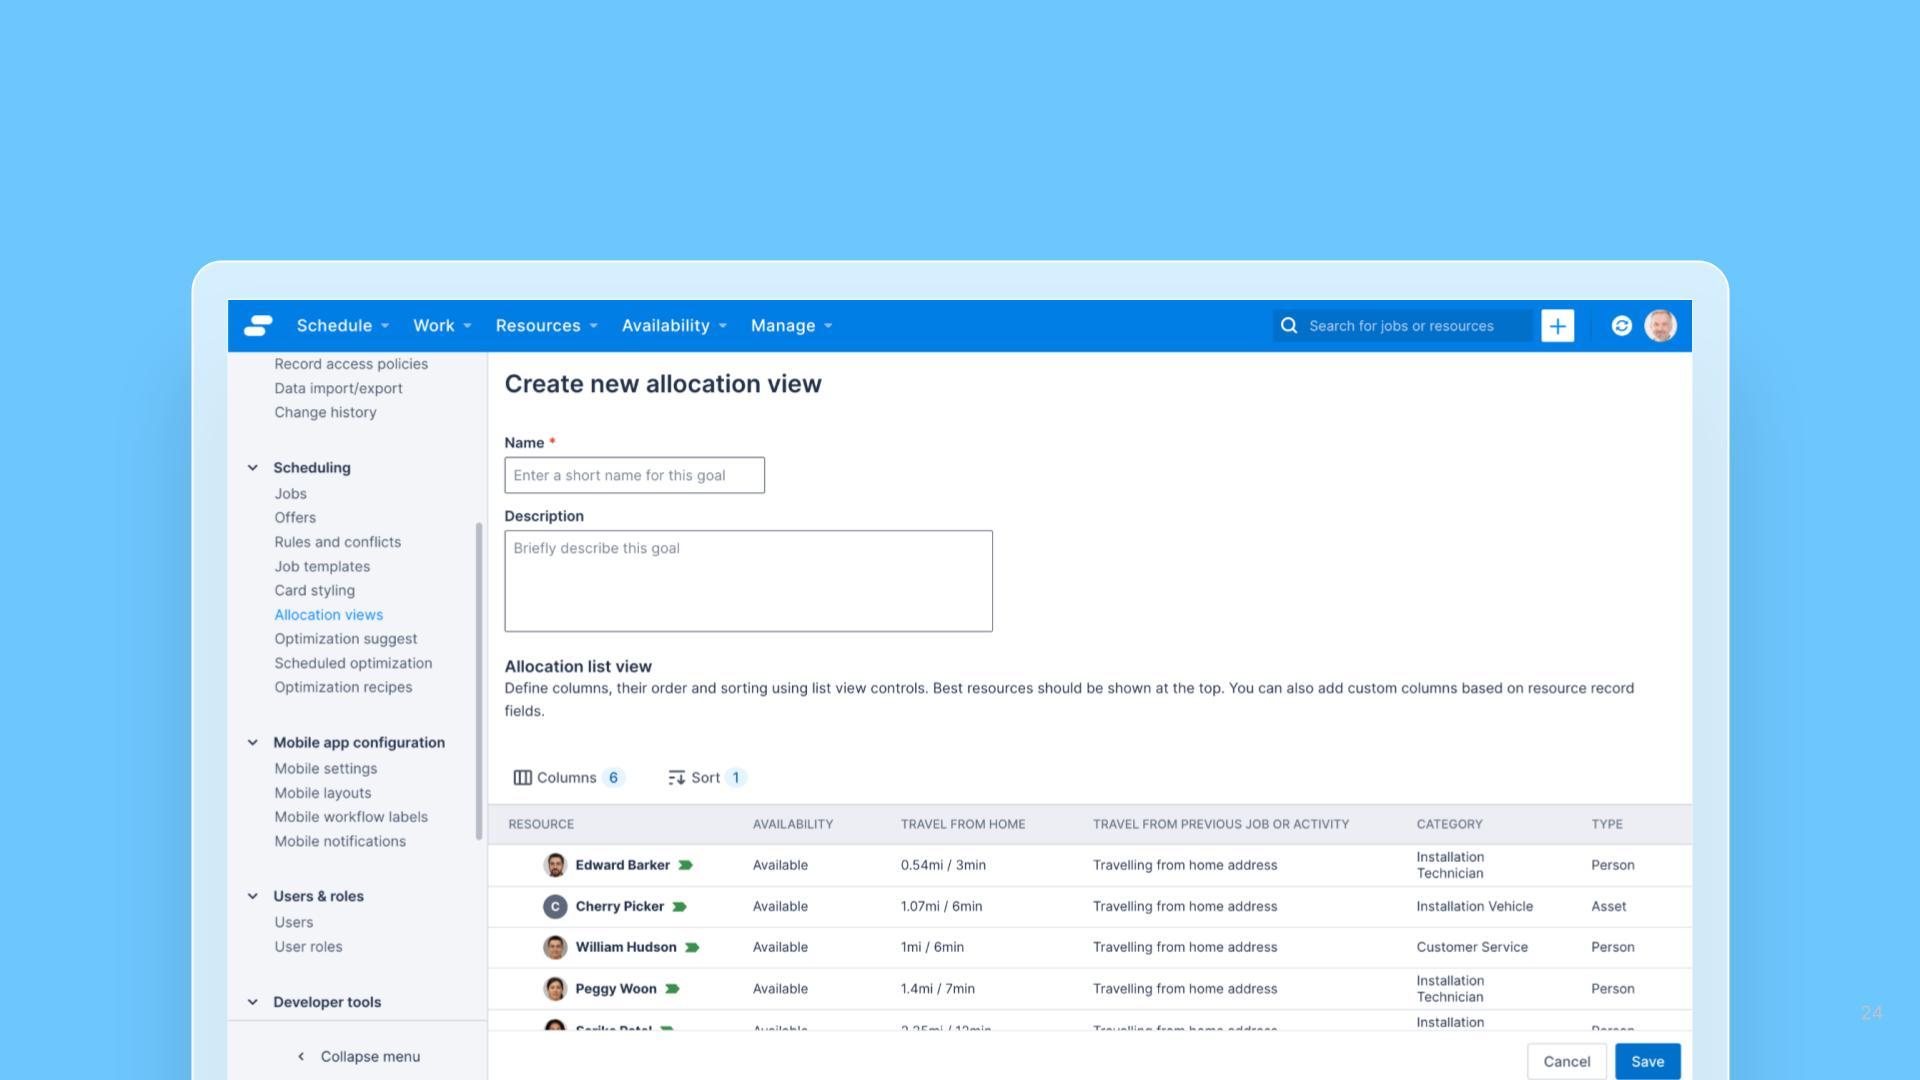This screenshot has width=1920, height=1080.
Task: Click the plus create button
Action: 1557,326
